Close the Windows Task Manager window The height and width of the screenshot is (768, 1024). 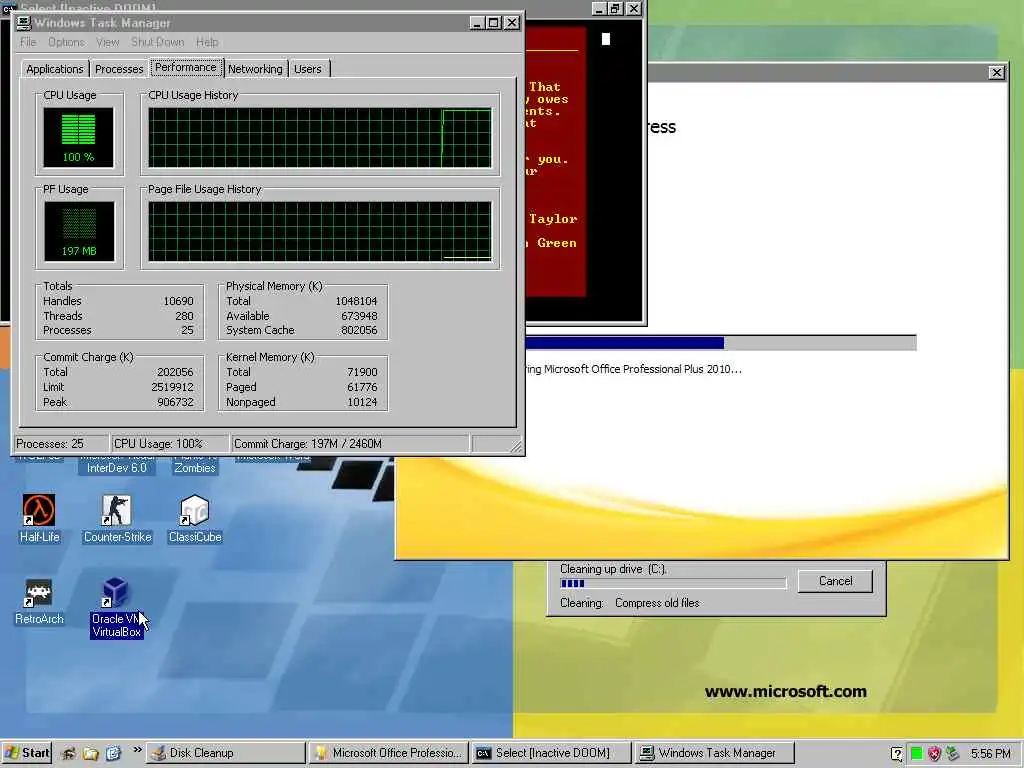[x=512, y=23]
